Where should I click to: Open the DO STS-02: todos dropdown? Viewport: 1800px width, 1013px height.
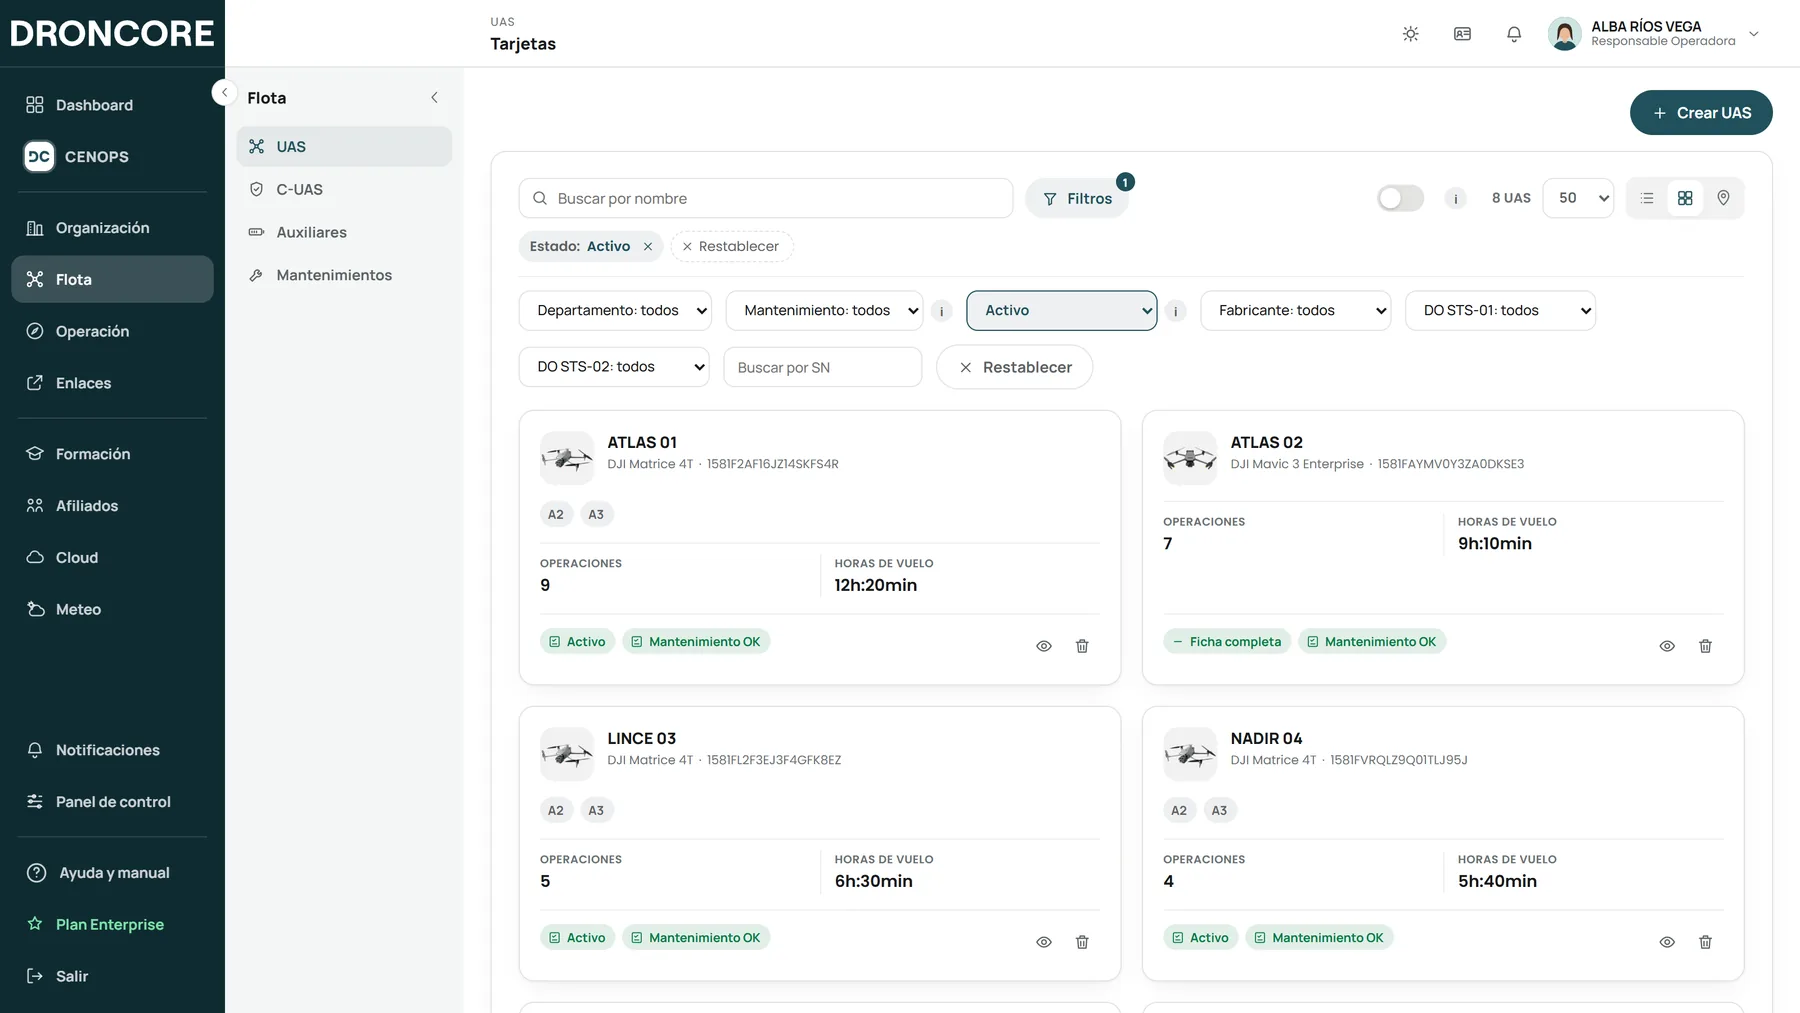(x=614, y=367)
